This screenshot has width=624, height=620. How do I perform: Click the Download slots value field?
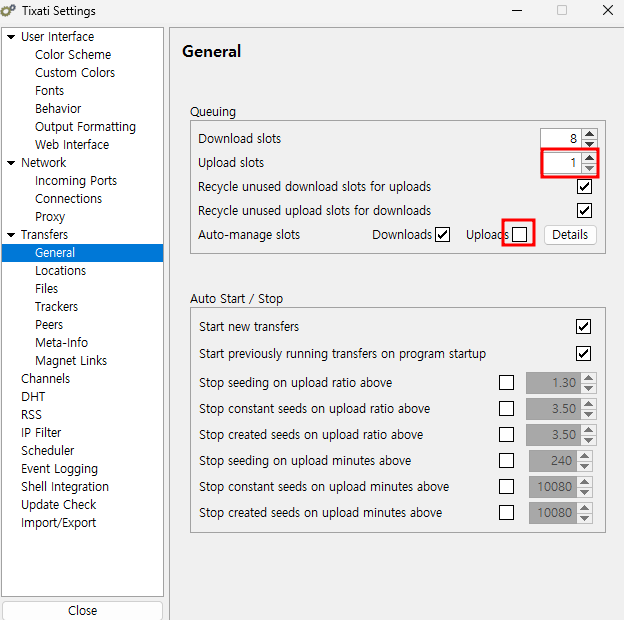point(560,138)
